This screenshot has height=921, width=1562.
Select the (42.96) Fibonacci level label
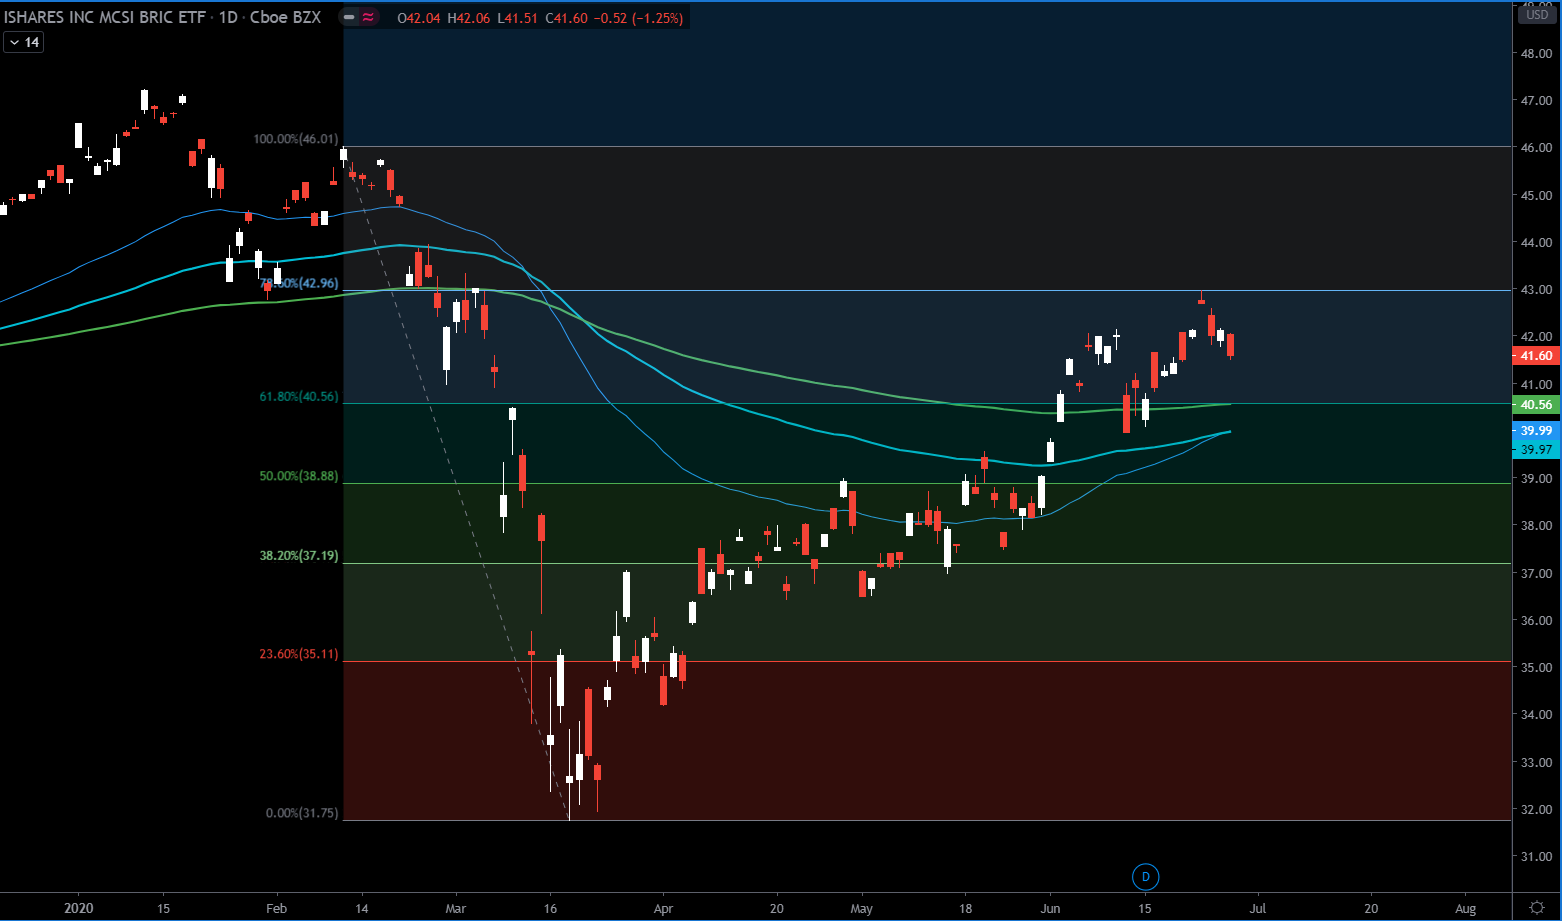pos(299,283)
